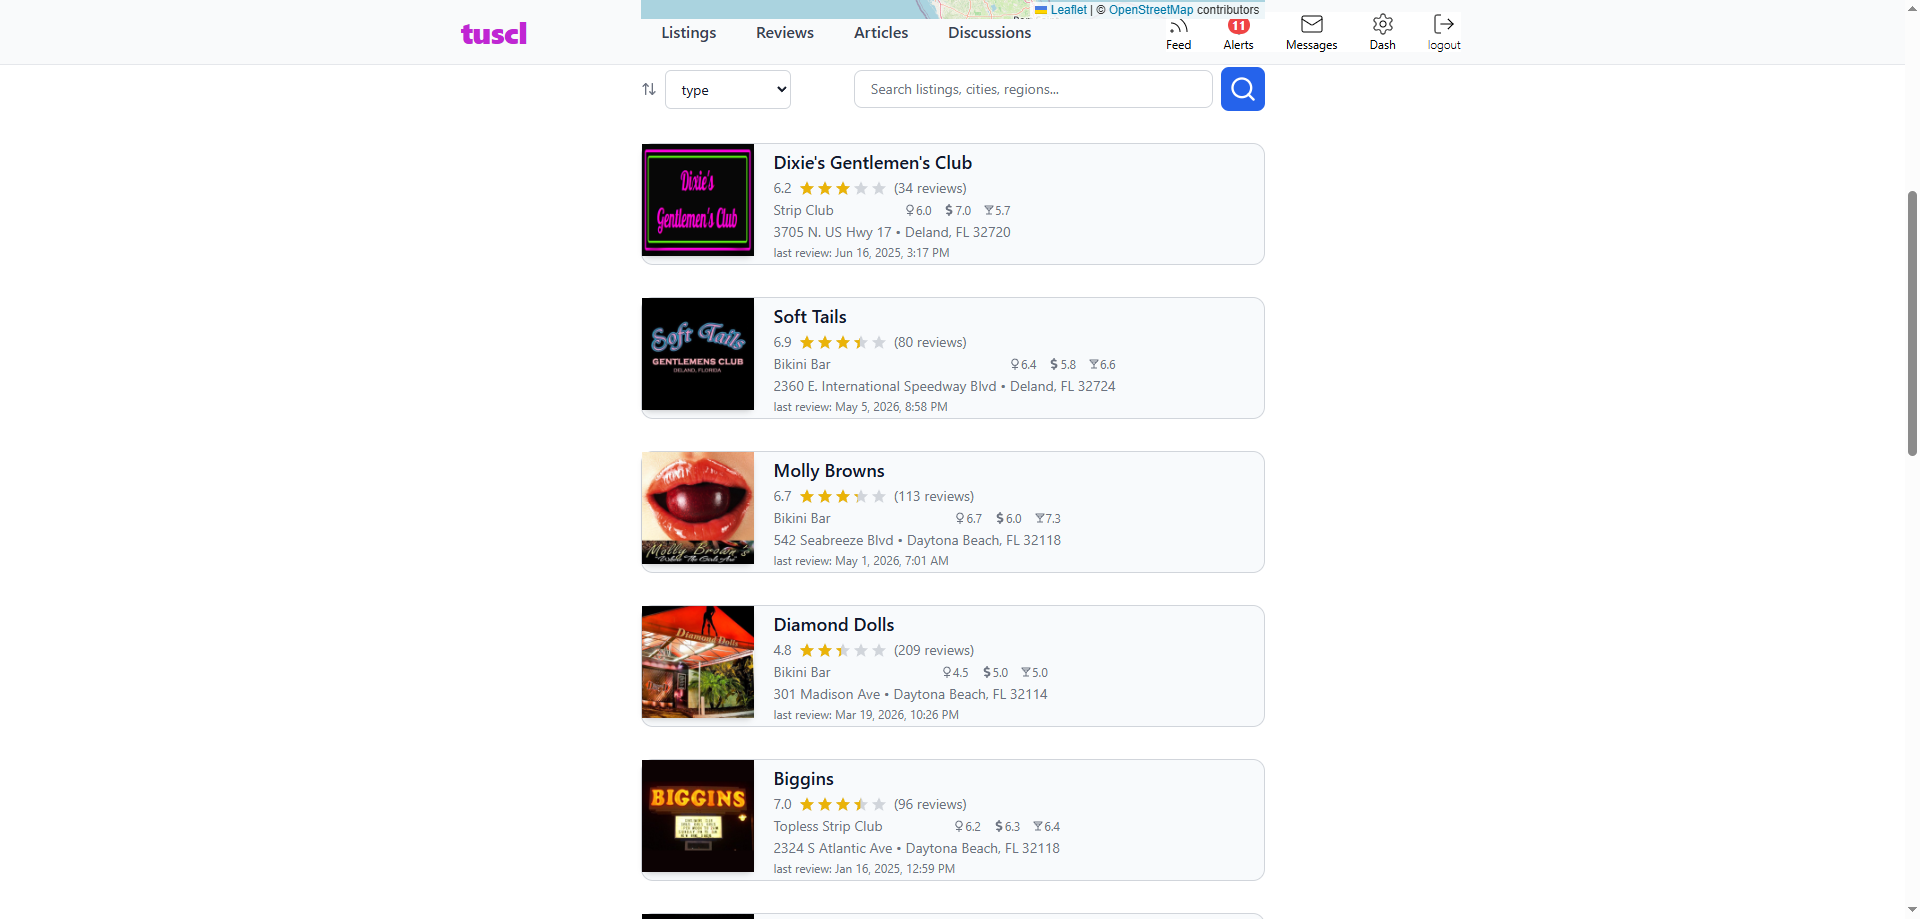Image resolution: width=1920 pixels, height=919 pixels.
Task: Click the Diamond Dolls thumbnail image
Action: point(698,662)
